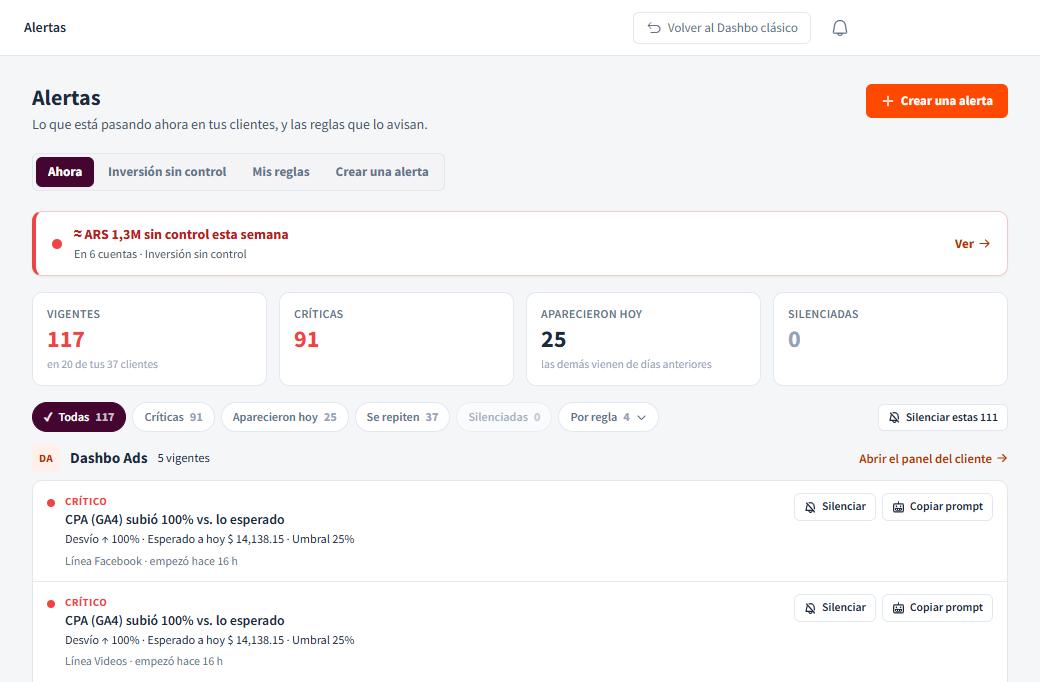Screen dimensions: 1040x682
Task: Copy prompt for the Línea Videos alert
Action: 937,608
